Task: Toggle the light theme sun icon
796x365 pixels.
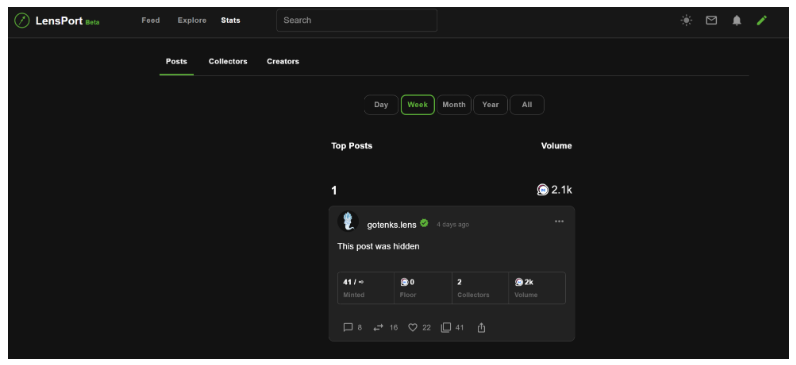Action: coord(686,20)
